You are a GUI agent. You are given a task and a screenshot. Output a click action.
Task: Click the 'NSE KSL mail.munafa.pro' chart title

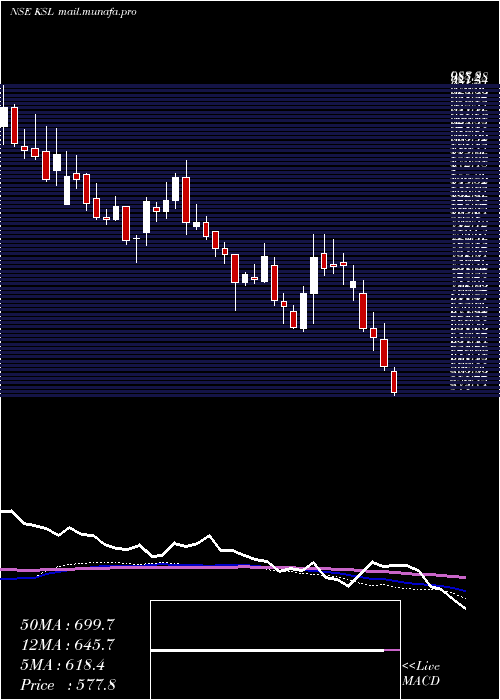pyautogui.click(x=73, y=12)
